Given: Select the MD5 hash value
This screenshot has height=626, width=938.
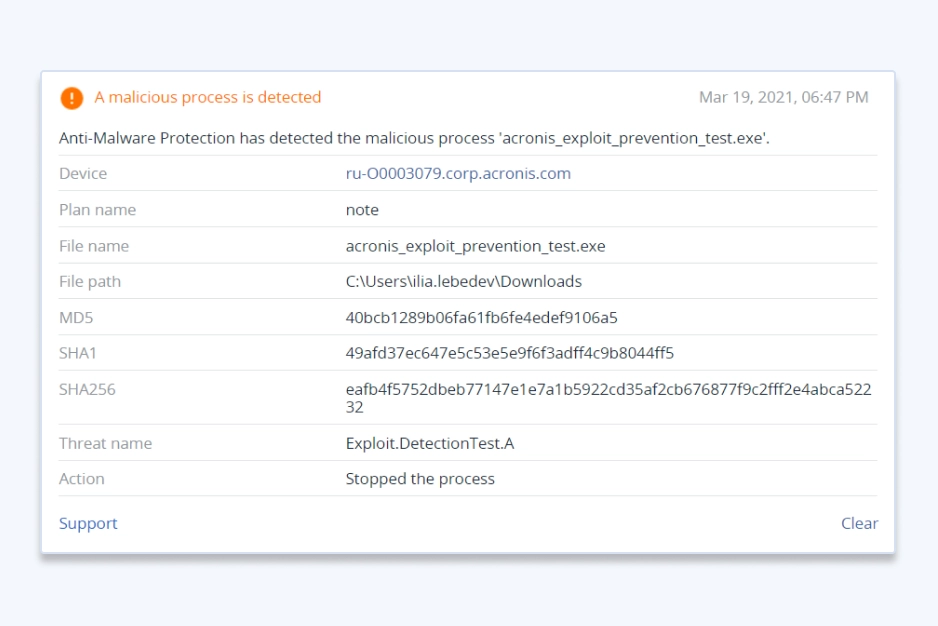Looking at the screenshot, I should (482, 317).
